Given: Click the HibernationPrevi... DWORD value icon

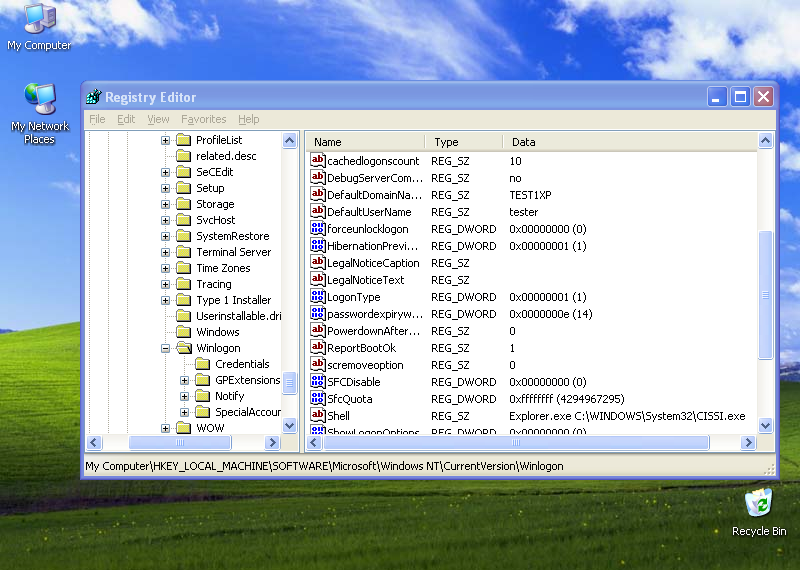Looking at the screenshot, I should tap(317, 245).
